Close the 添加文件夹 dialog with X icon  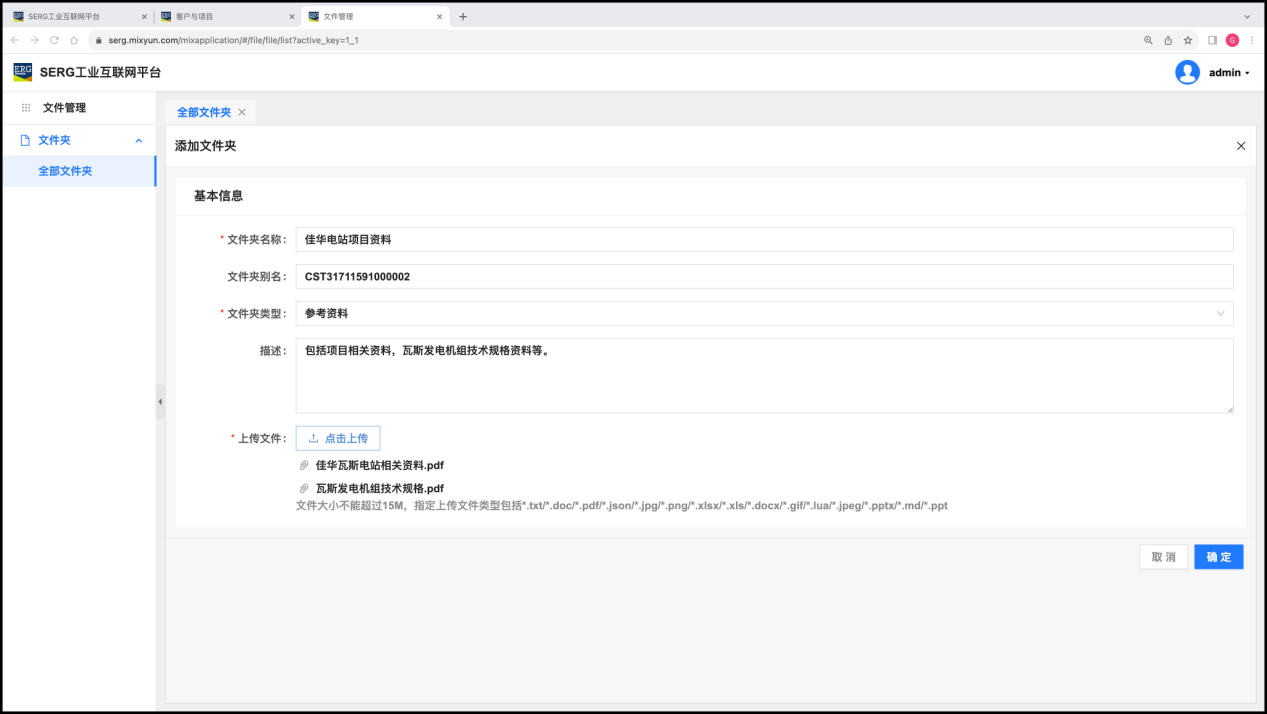[1241, 146]
